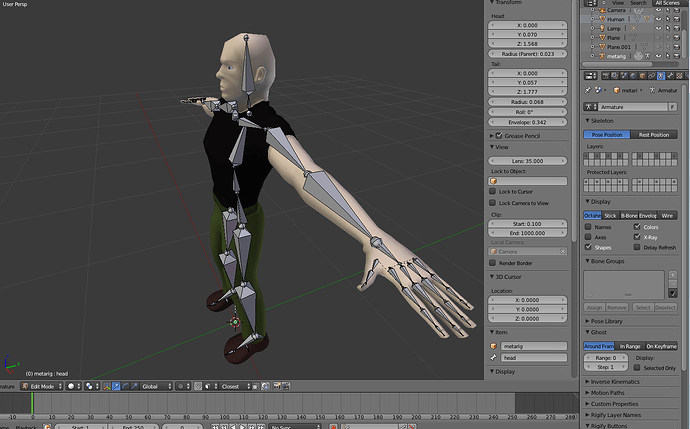The height and width of the screenshot is (429, 690).
Task: Toggle the Colors display checkbox
Action: (637, 227)
